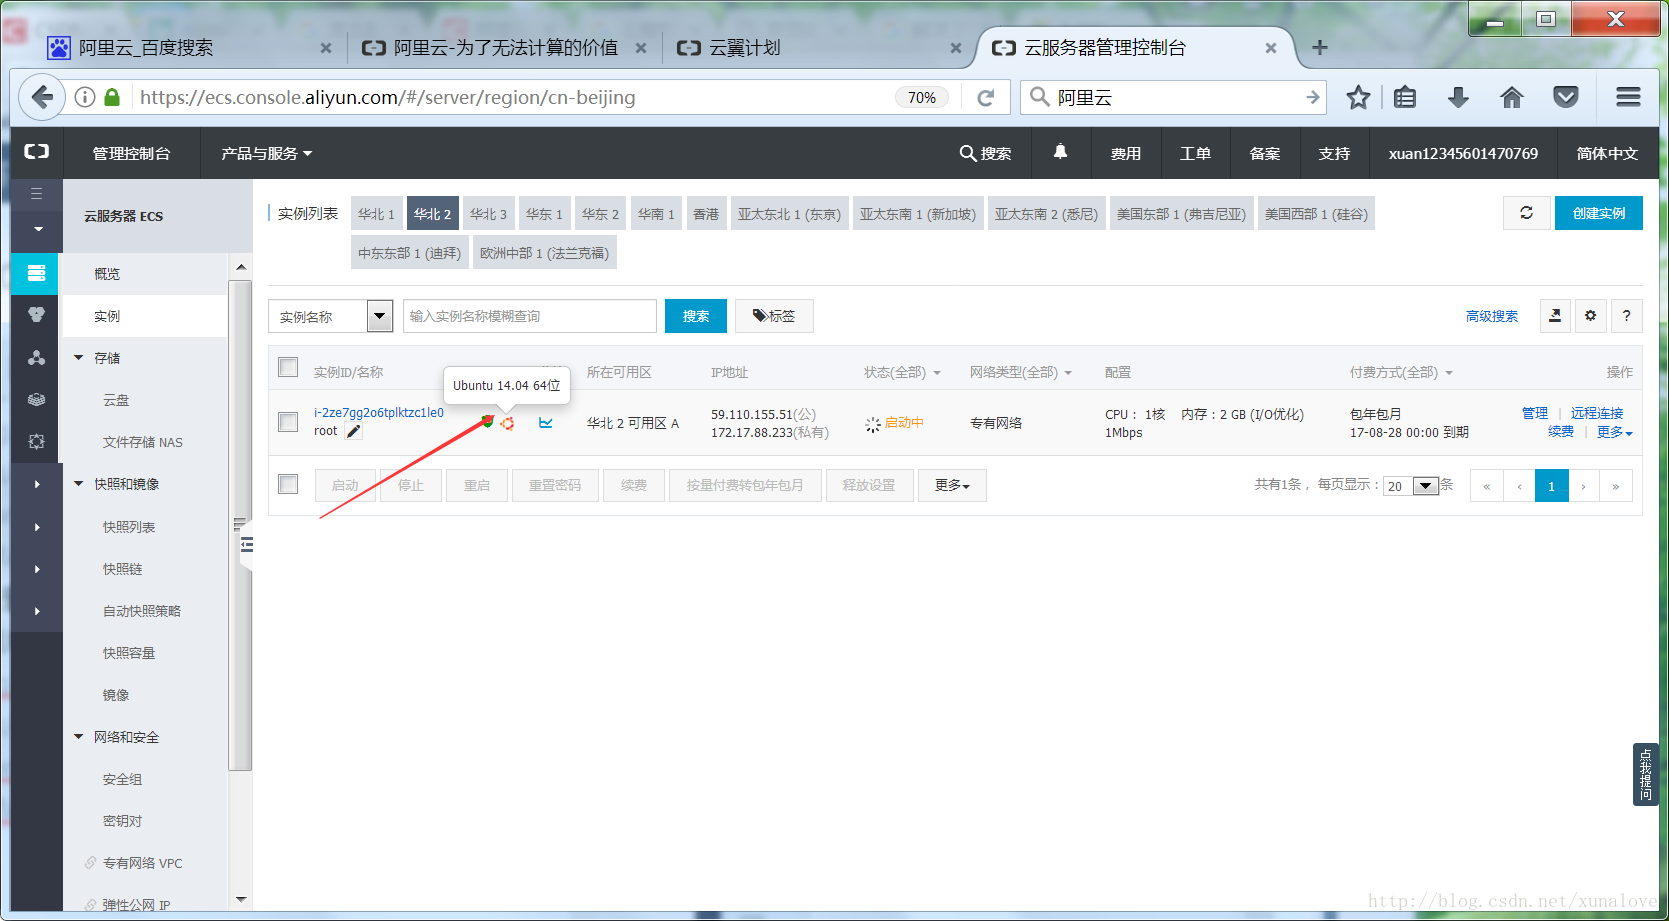Open the downloads arrow icon
This screenshot has width=1669, height=921.
[x=1458, y=97]
